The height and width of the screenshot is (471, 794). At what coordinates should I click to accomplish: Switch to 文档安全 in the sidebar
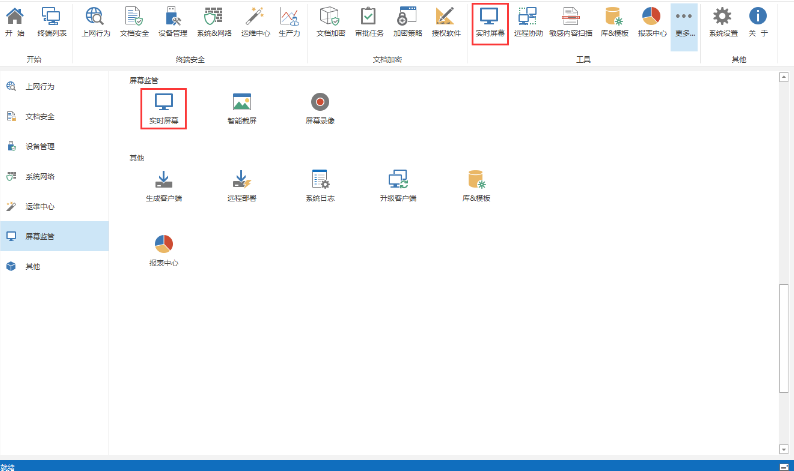(x=40, y=116)
